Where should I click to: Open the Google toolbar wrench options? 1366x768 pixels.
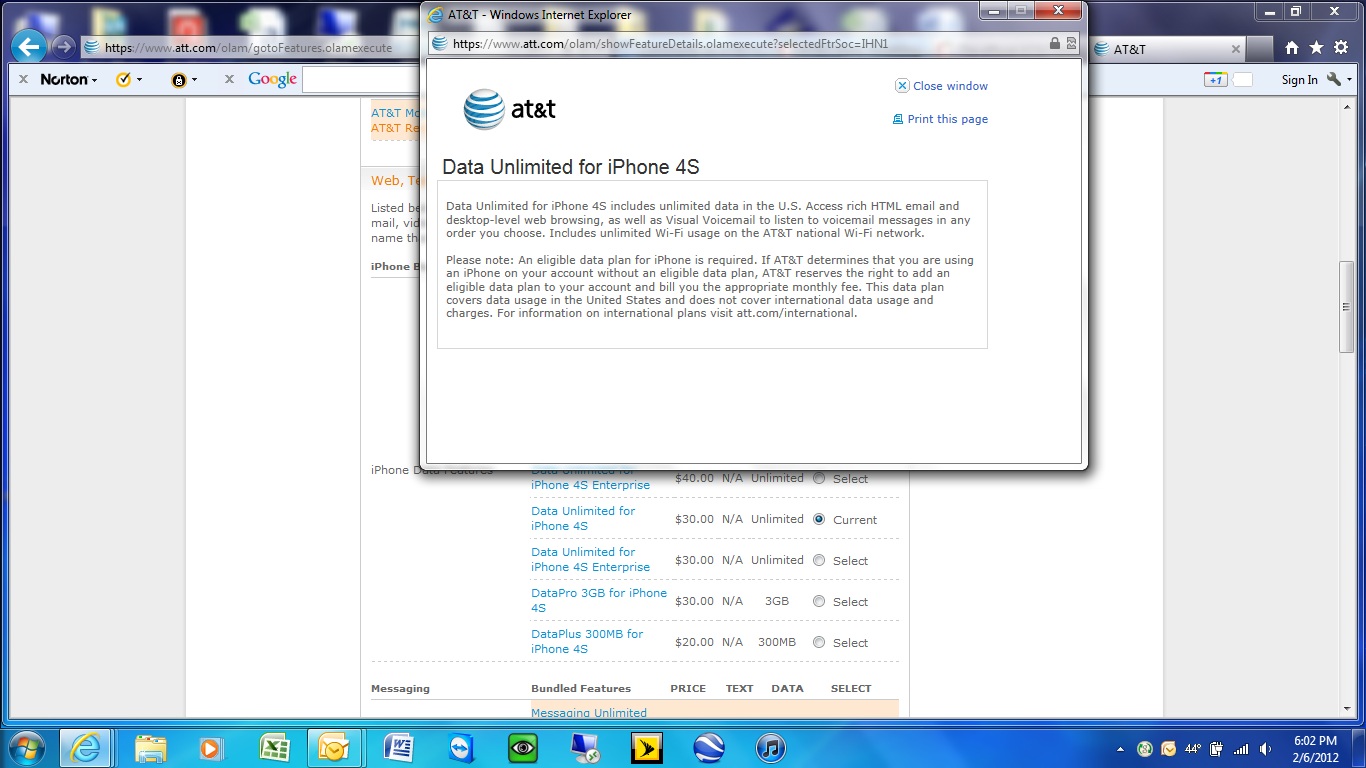point(1334,79)
